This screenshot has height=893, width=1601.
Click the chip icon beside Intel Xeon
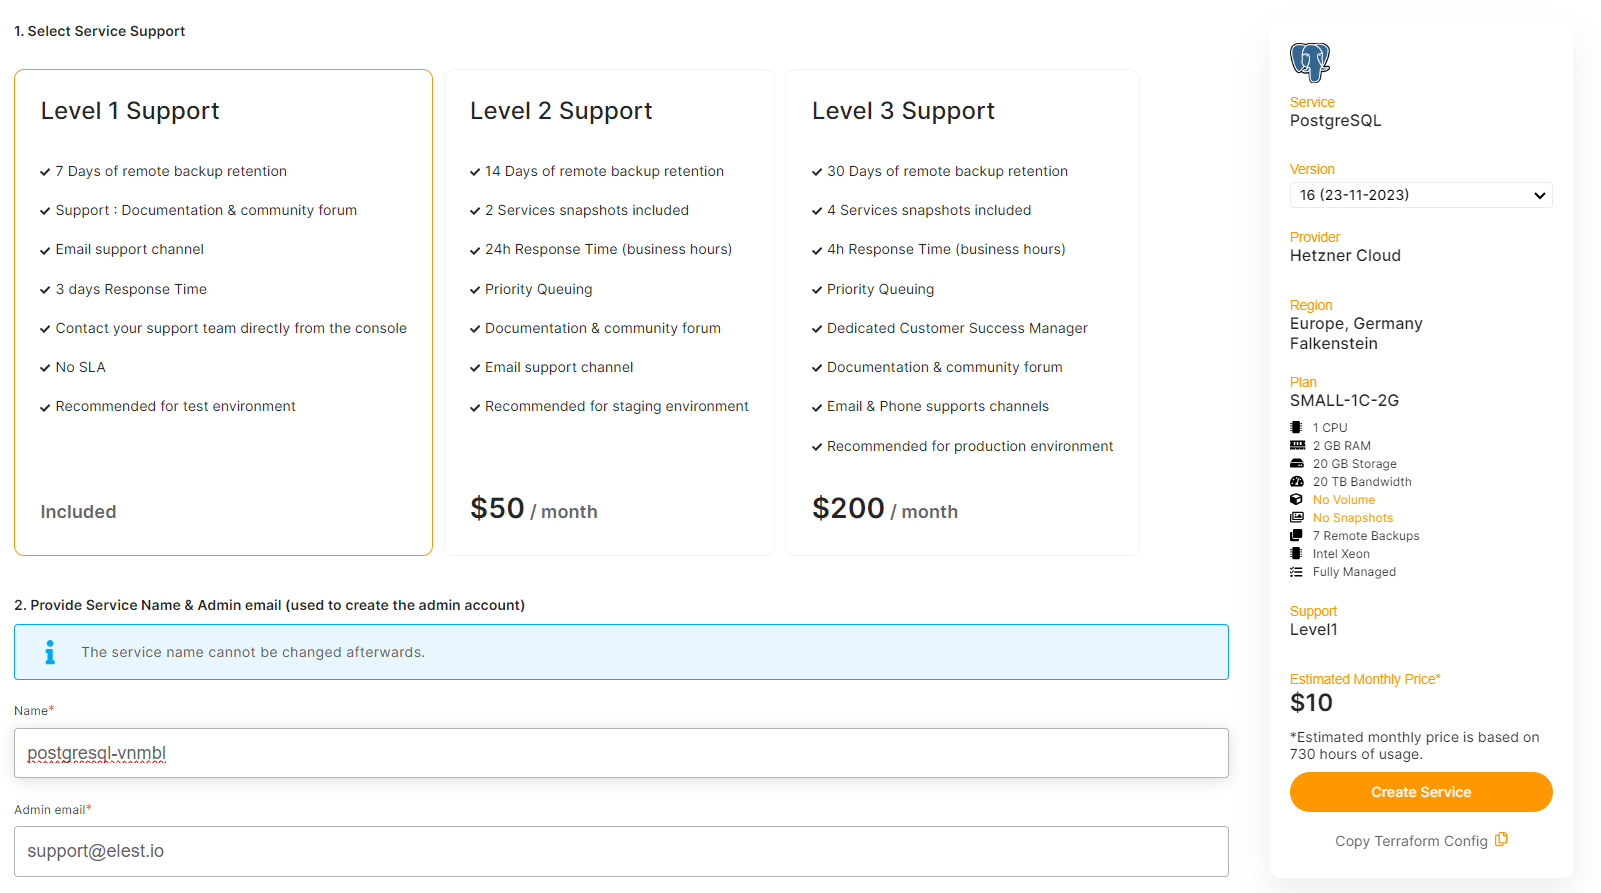(x=1297, y=553)
